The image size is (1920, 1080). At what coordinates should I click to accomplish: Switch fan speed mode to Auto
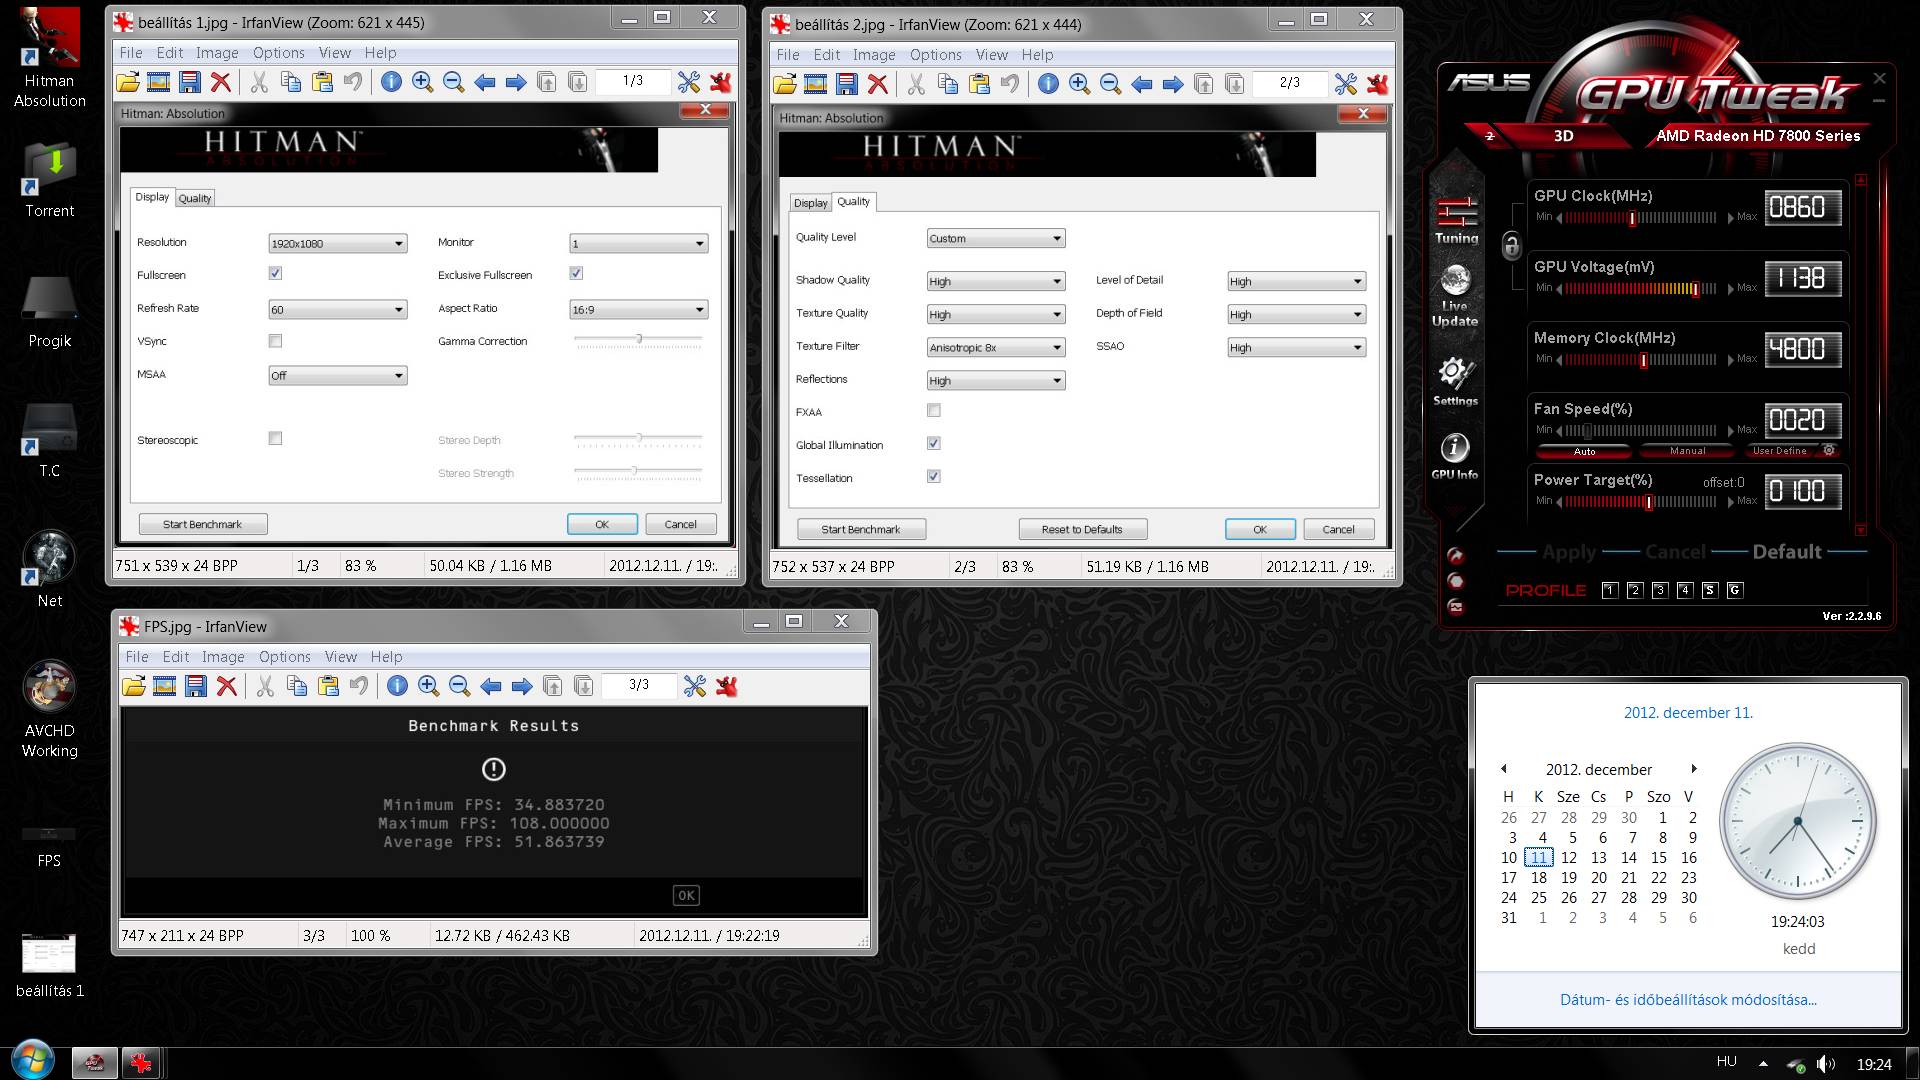click(1584, 451)
